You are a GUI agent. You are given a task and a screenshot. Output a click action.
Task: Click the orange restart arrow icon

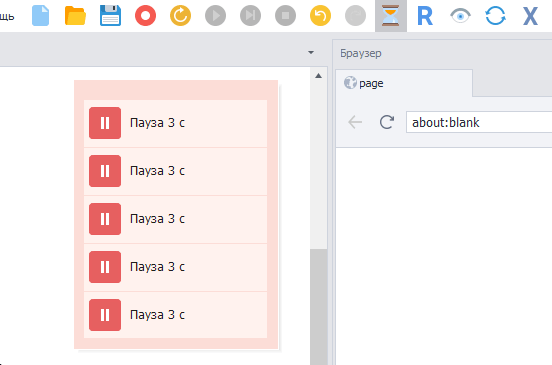coord(180,16)
